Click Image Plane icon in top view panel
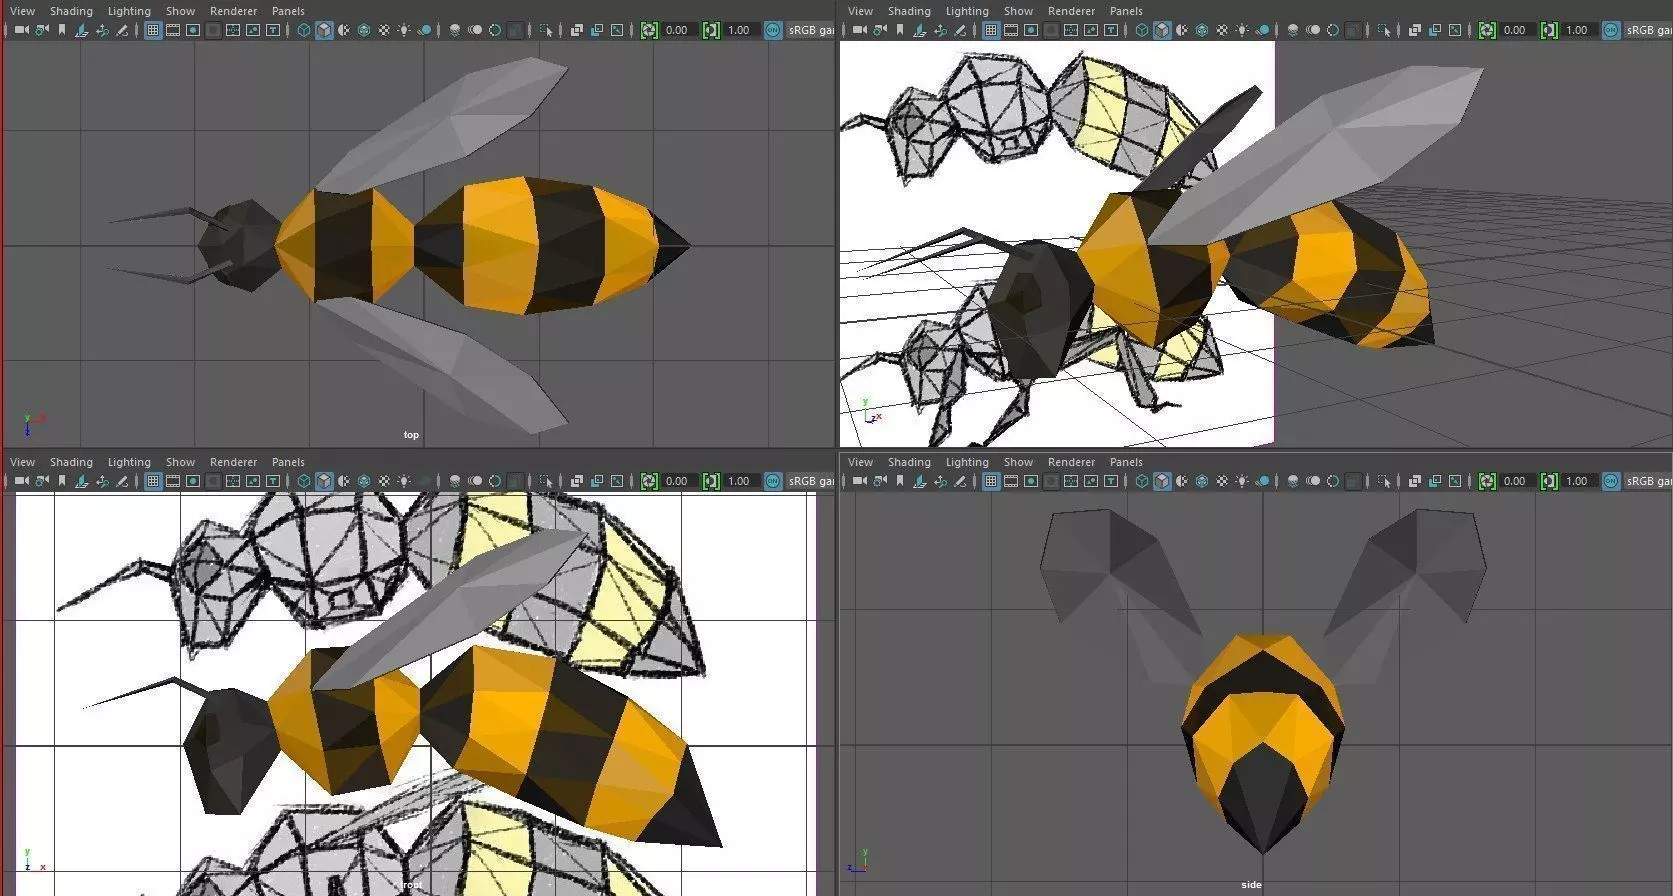This screenshot has height=896, width=1673. 82,30
